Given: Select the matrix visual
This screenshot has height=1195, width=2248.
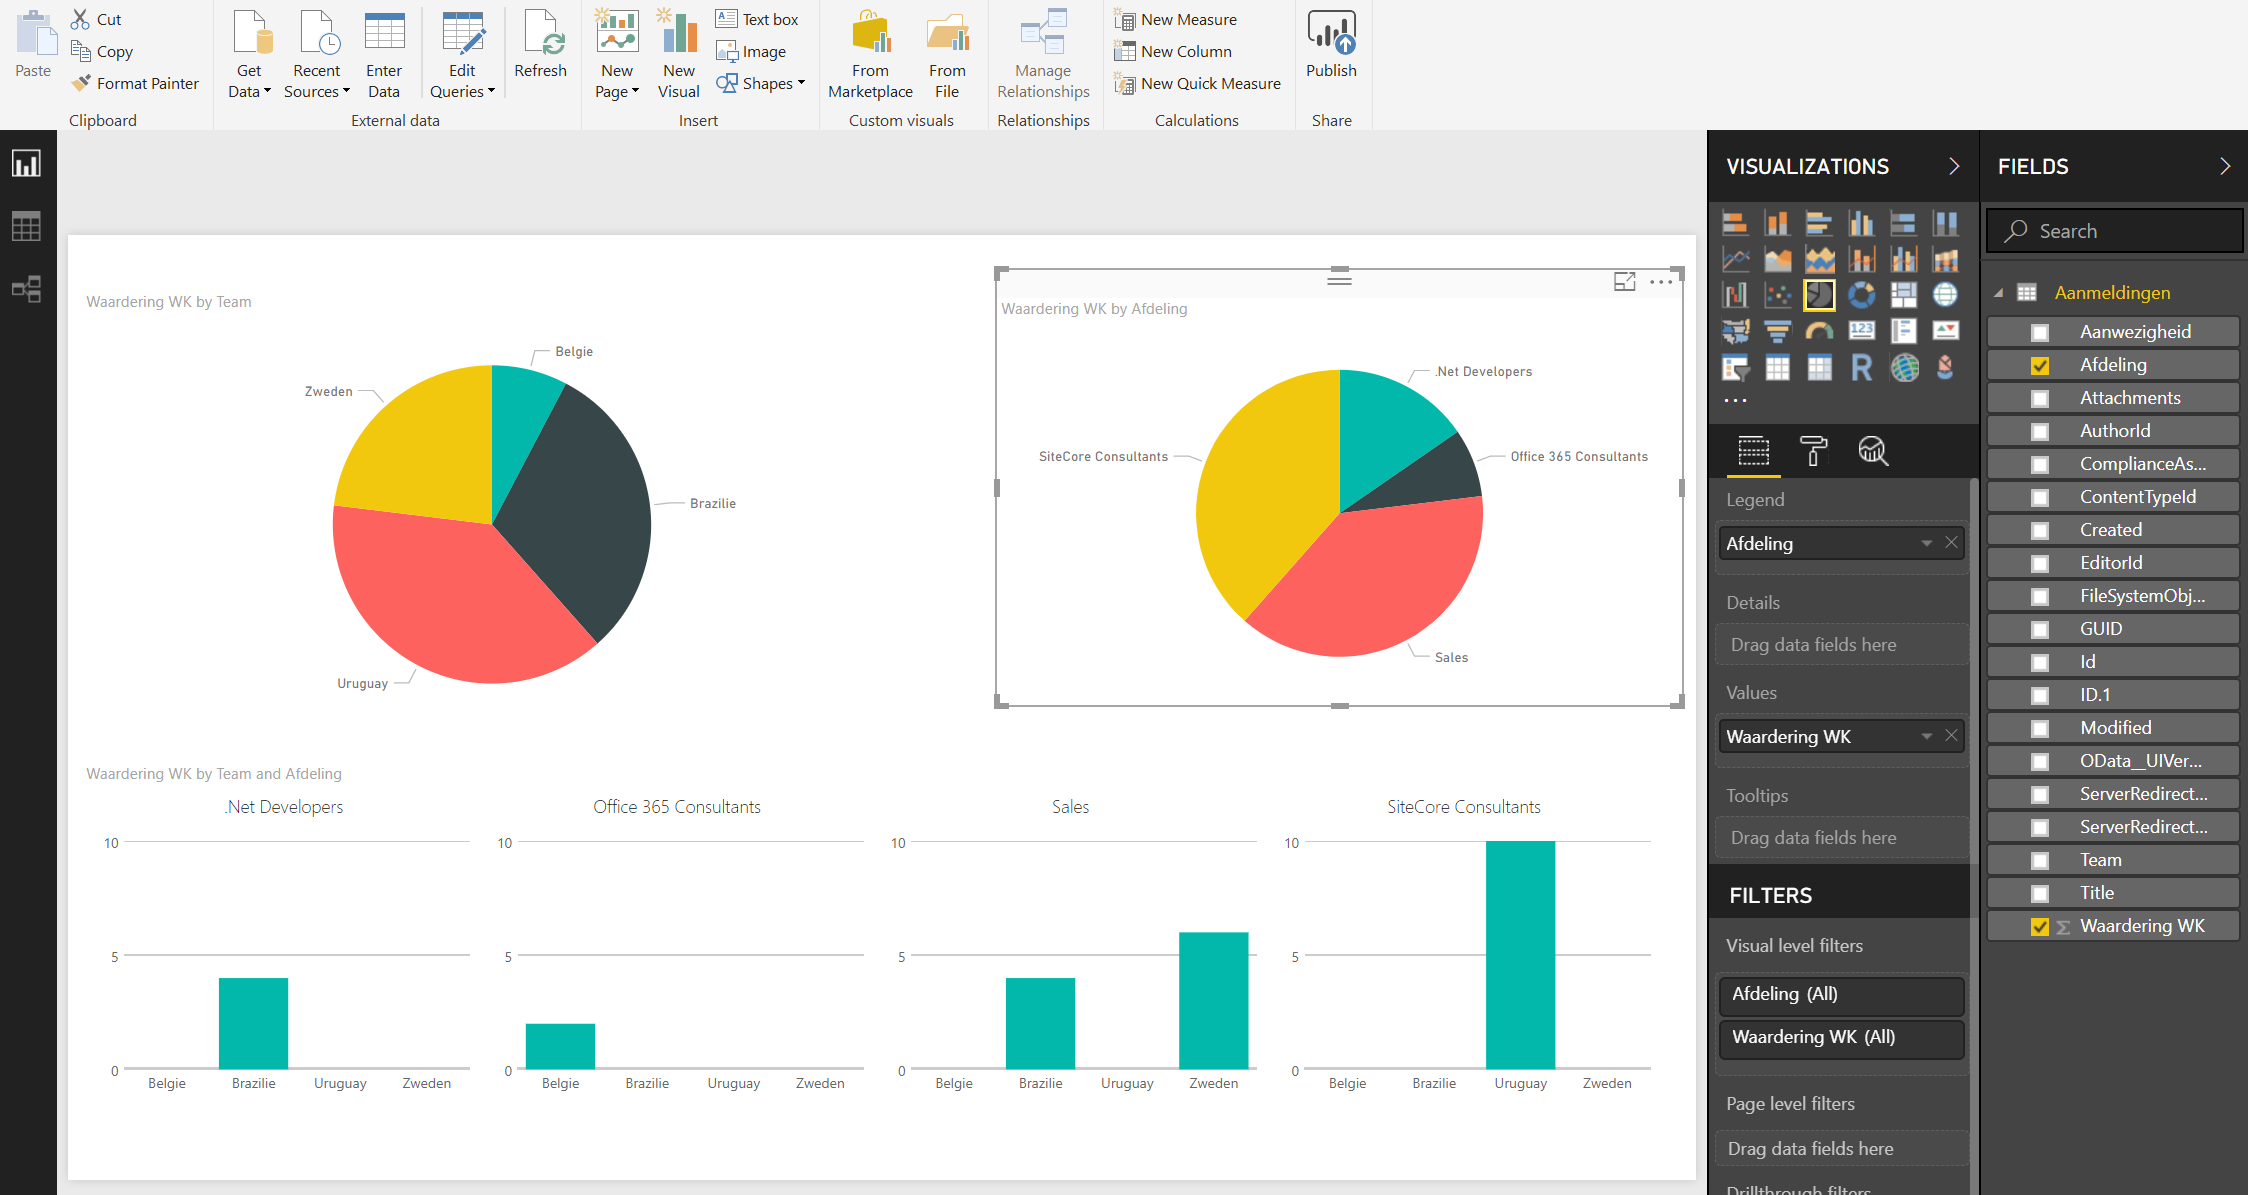Looking at the screenshot, I should click(1819, 368).
